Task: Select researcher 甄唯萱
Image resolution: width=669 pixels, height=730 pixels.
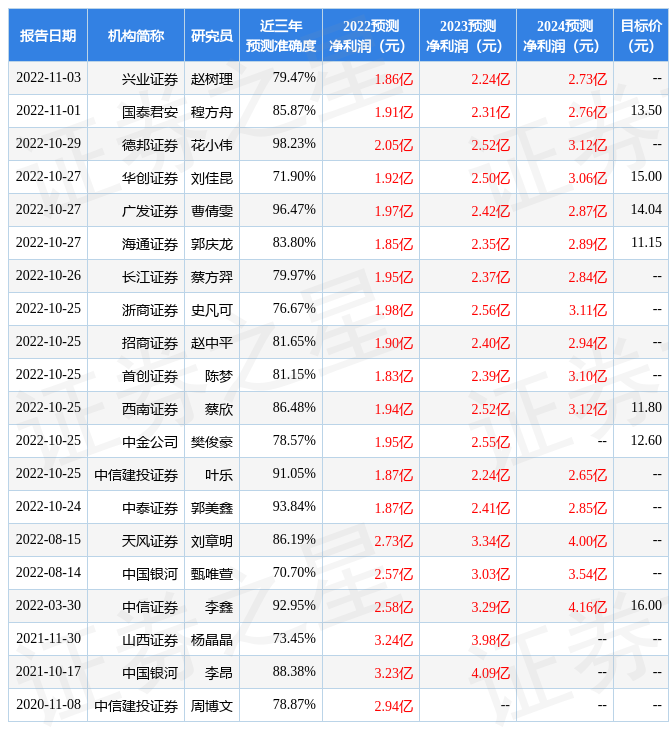Action: click(212, 575)
